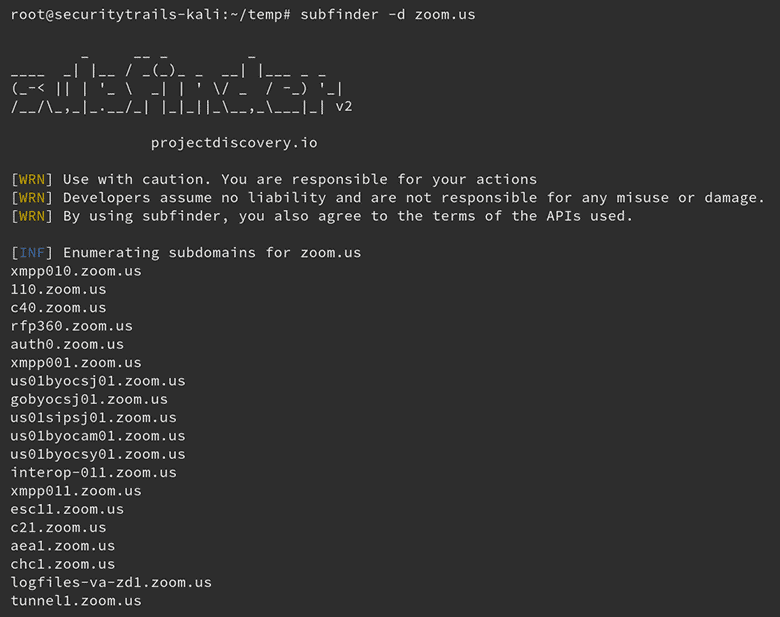This screenshot has width=780, height=617.
Task: Select logfiles-va-zd1.zoom.us entry
Action: tap(111, 583)
